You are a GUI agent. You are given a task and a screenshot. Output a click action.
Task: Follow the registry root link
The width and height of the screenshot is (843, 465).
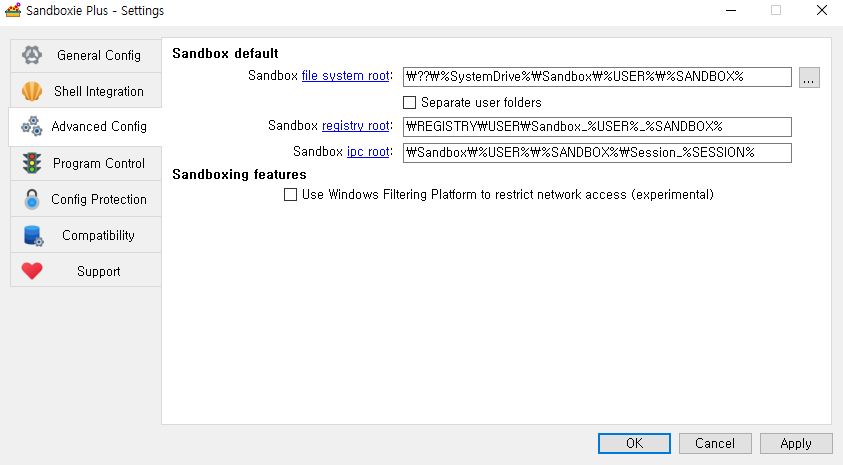[x=355, y=126]
